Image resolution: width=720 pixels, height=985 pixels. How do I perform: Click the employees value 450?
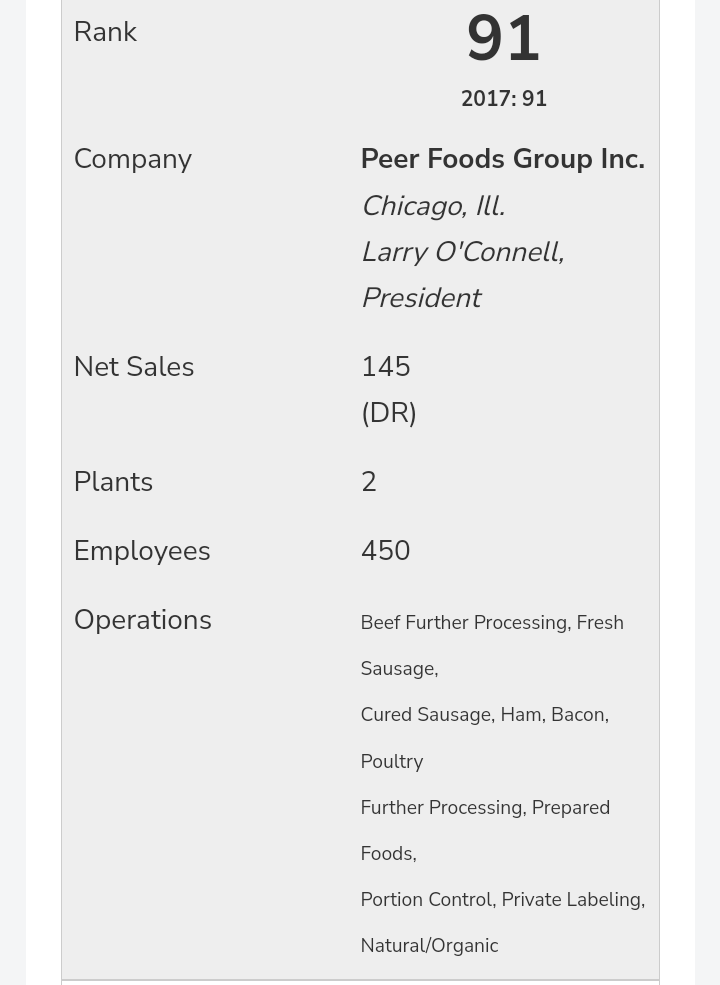coord(385,551)
